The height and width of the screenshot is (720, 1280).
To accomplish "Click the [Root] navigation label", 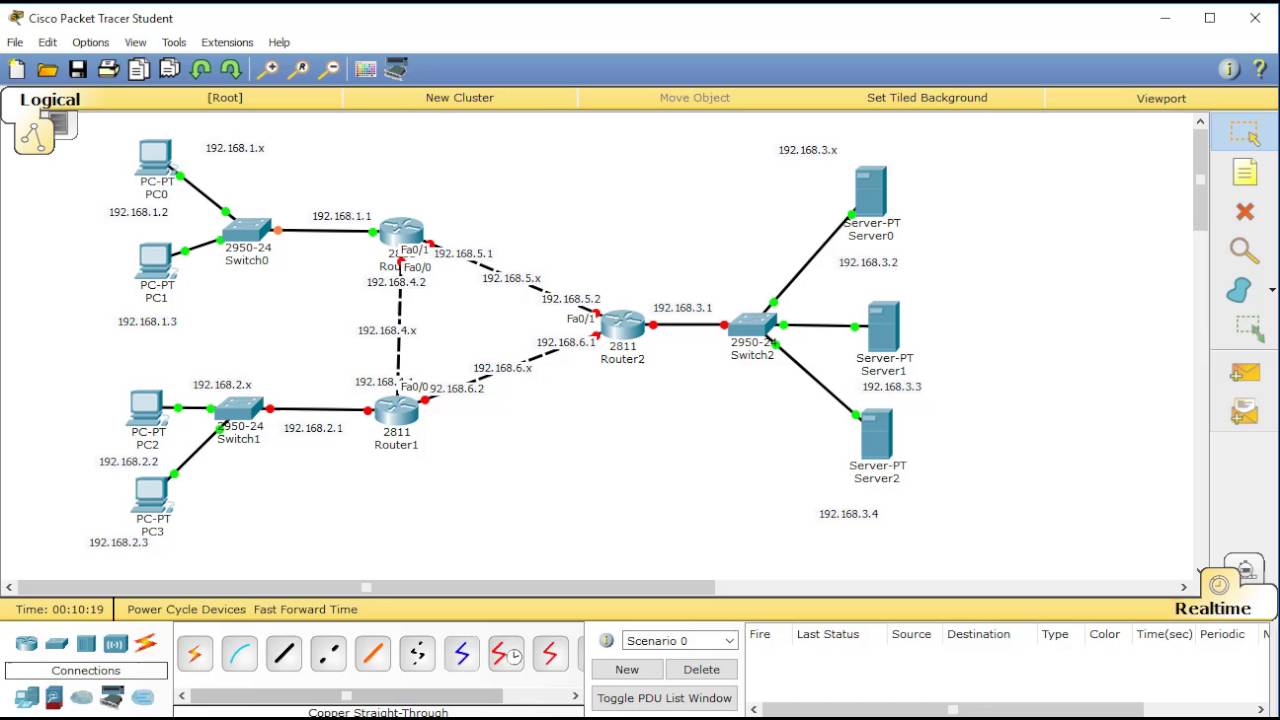I will (225, 98).
